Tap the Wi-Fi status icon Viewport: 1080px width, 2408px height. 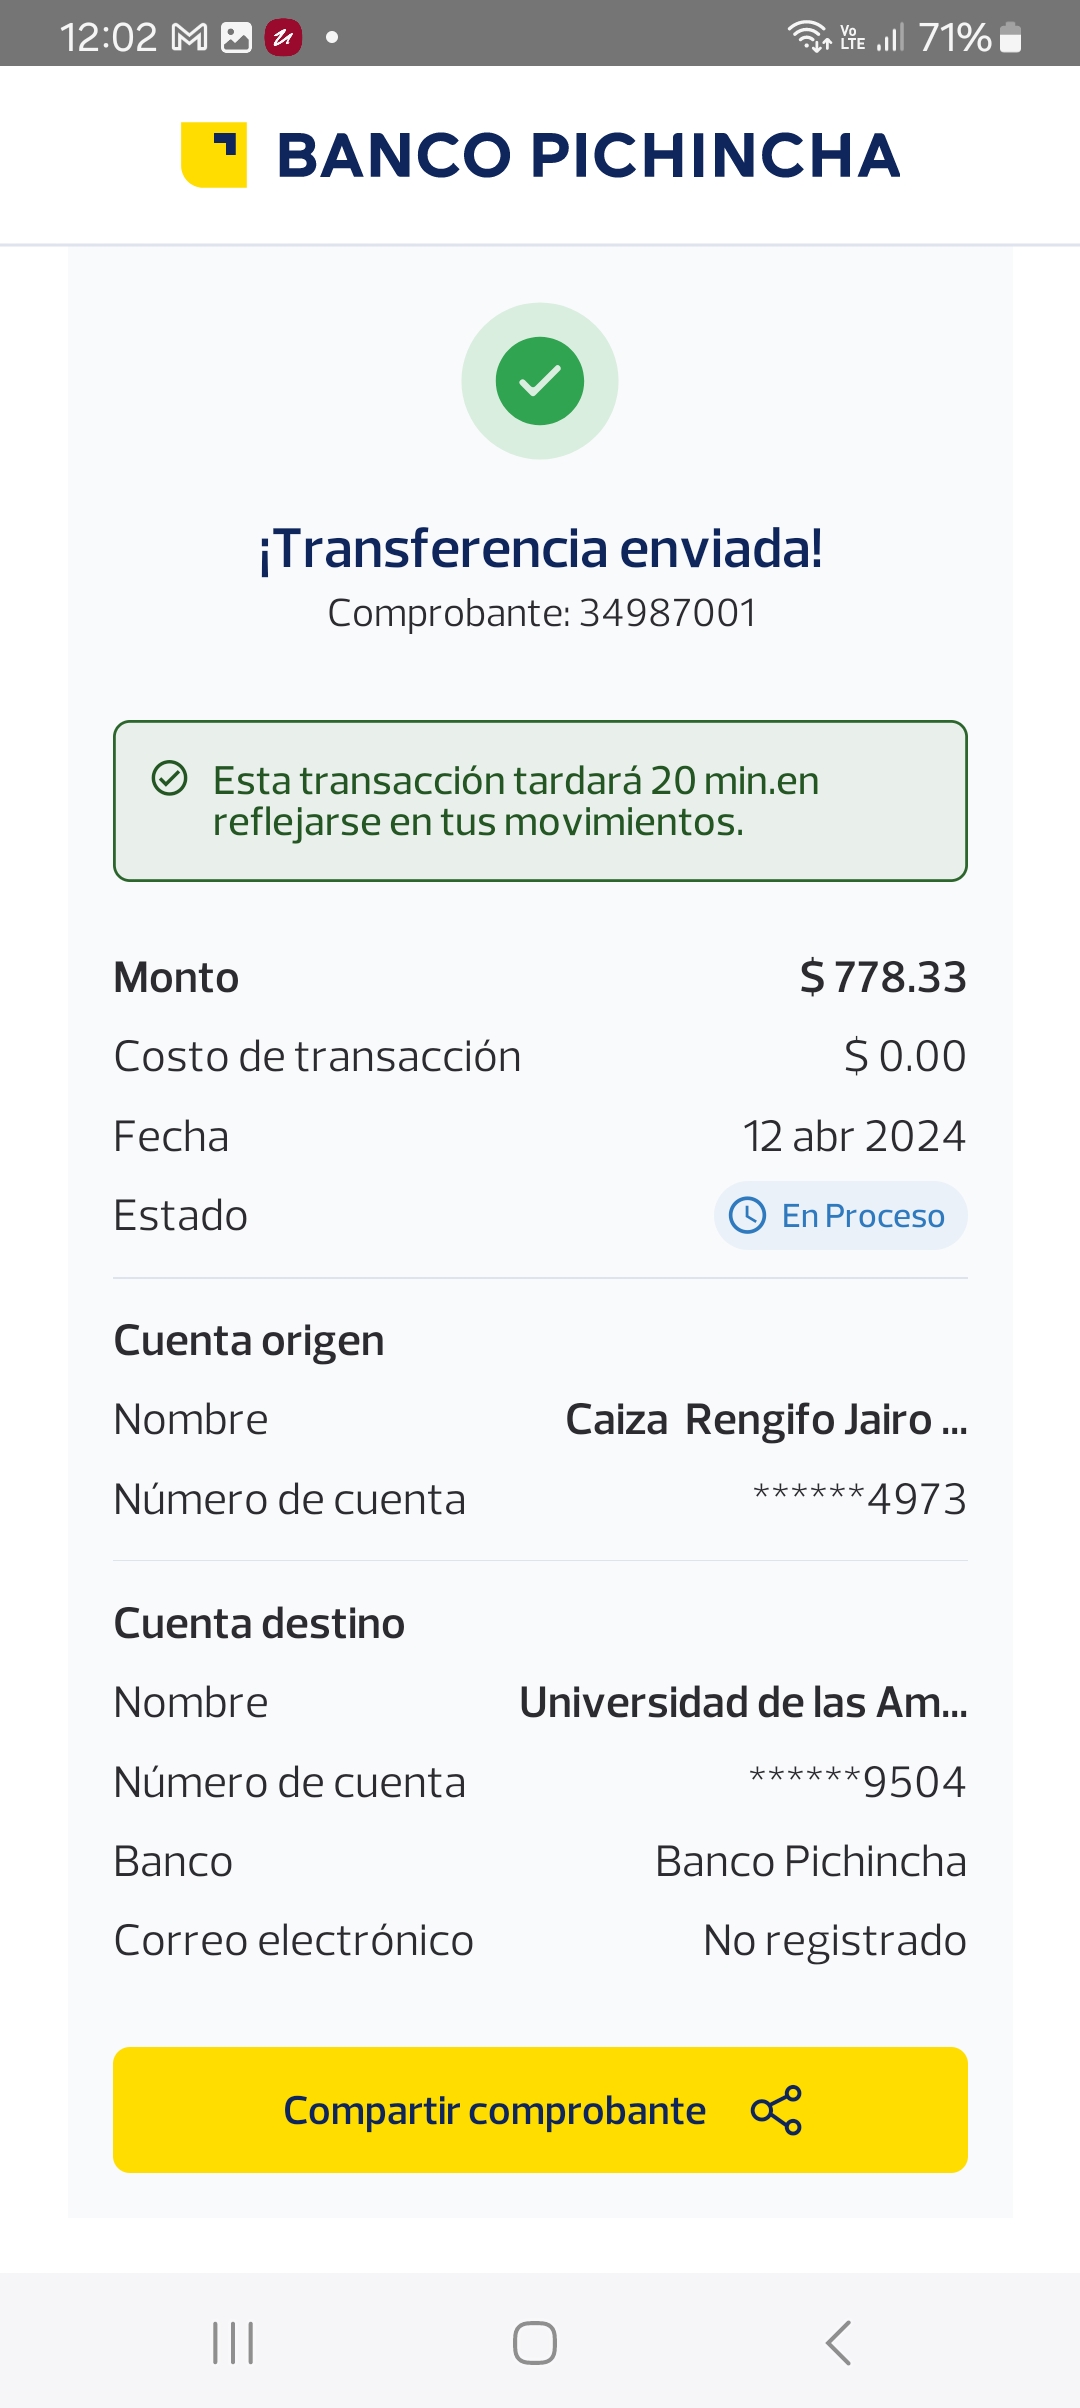point(808,36)
